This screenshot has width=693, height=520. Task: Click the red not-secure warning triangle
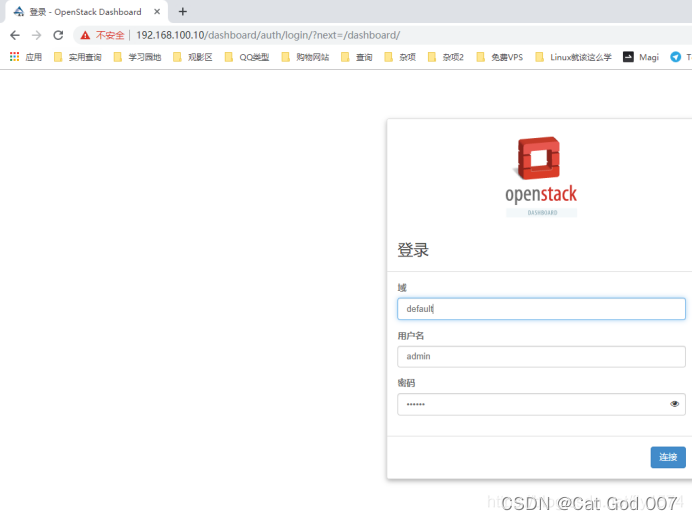pyautogui.click(x=85, y=35)
